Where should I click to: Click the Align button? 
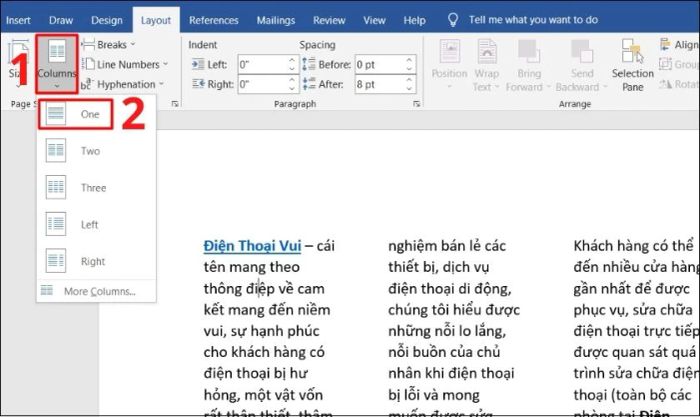pyautogui.click(x=679, y=45)
